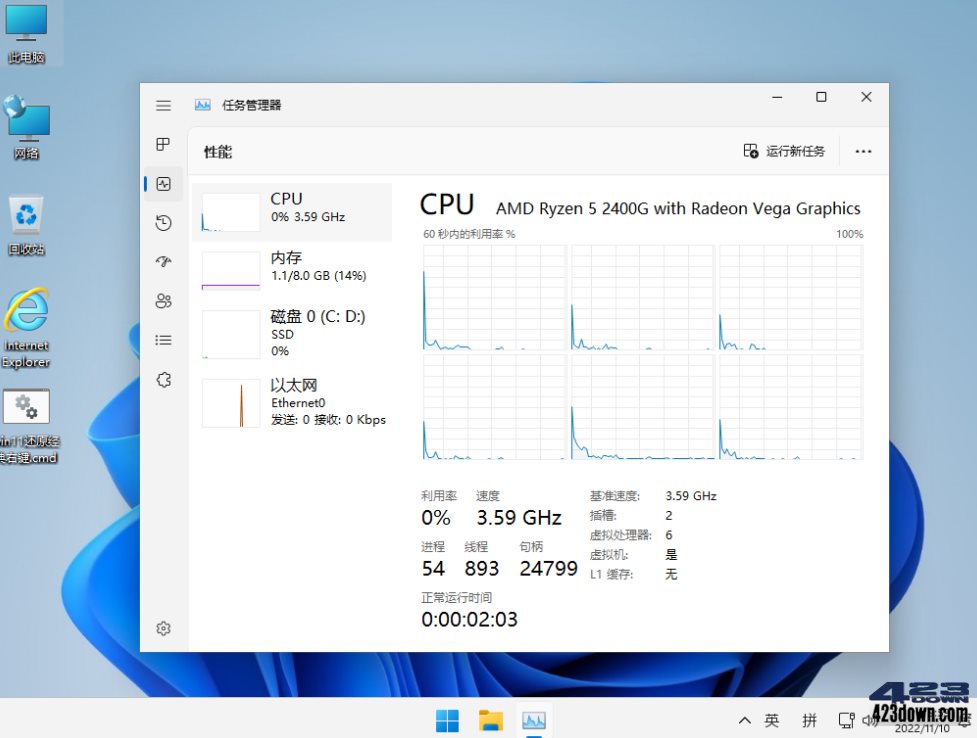Click Task Manager title bar app icon
The width and height of the screenshot is (977, 738).
[x=203, y=105]
